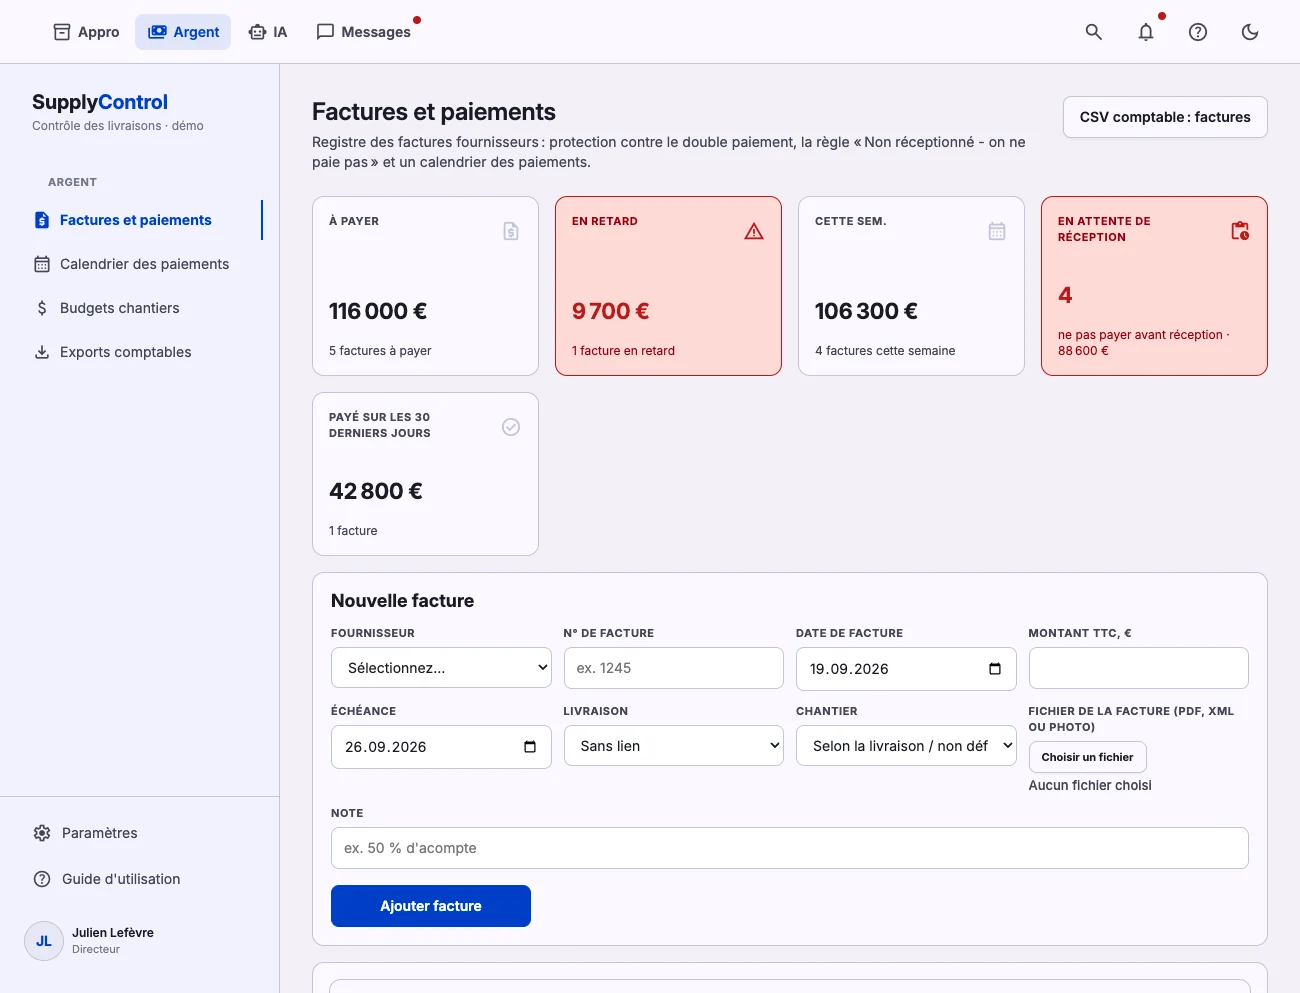Viewport: 1300px width, 993px height.
Task: Click the Calendrier des paiements calendar icon
Action: pyautogui.click(x=42, y=264)
